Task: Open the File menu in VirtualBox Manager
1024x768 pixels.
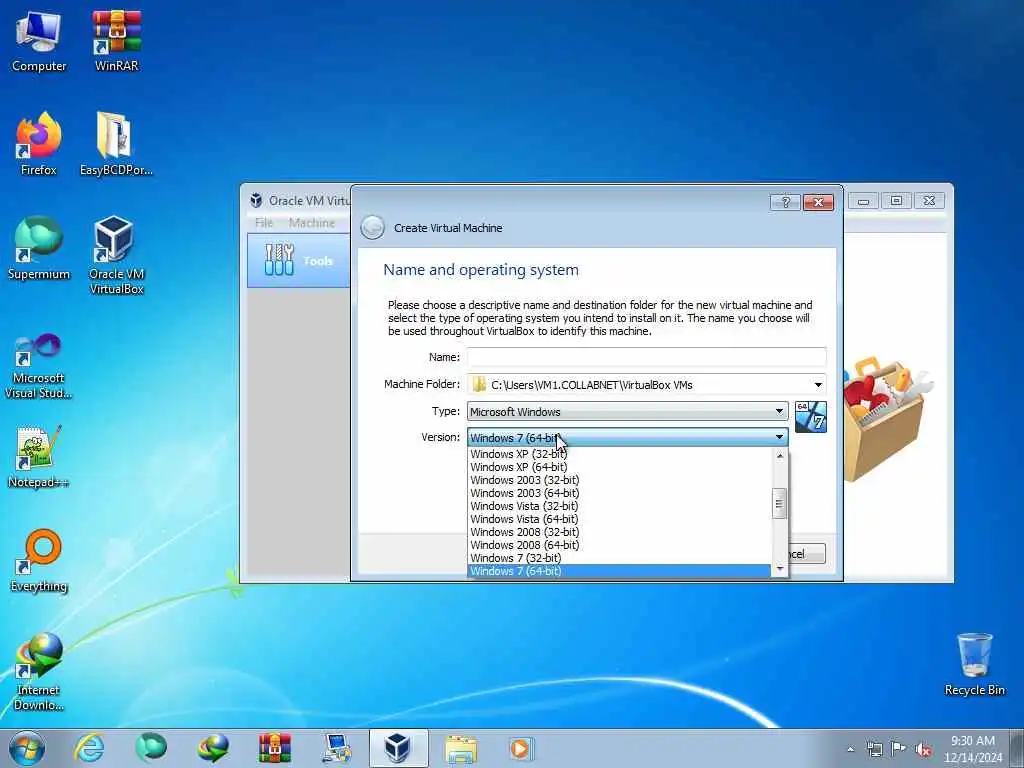Action: coord(264,223)
